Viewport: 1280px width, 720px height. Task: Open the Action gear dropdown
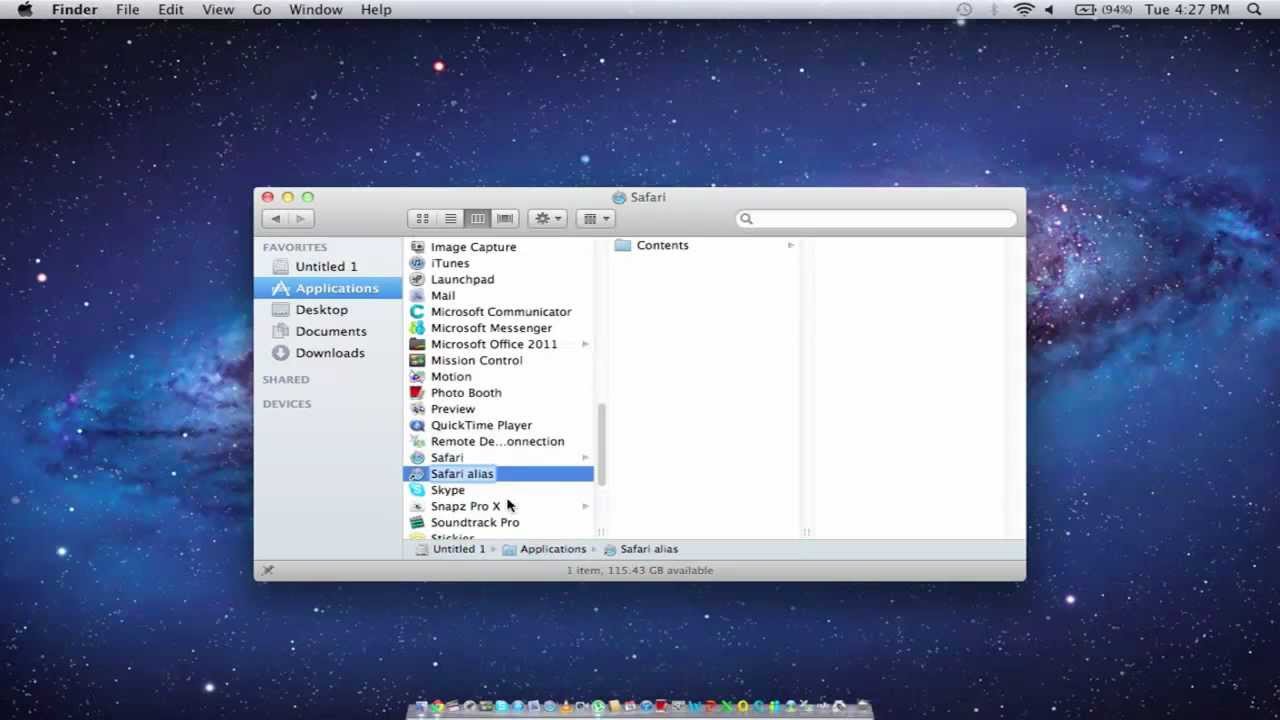click(548, 219)
